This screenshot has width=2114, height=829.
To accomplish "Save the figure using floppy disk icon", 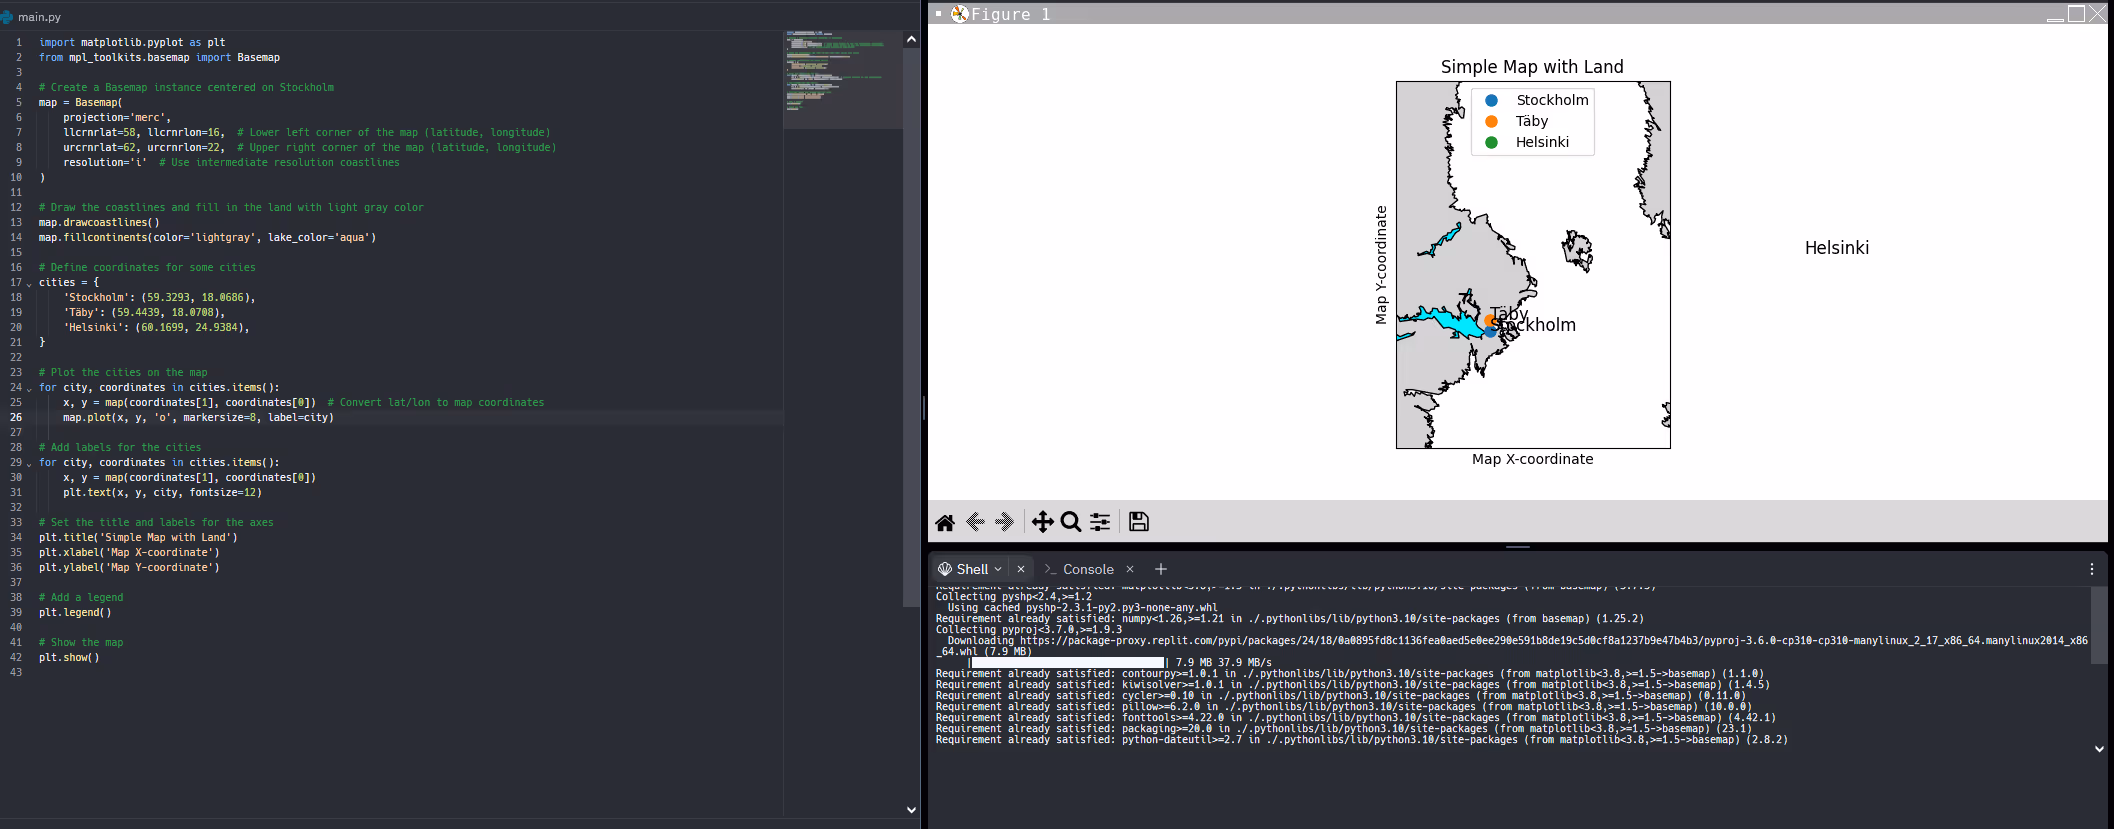I will 1138,522.
